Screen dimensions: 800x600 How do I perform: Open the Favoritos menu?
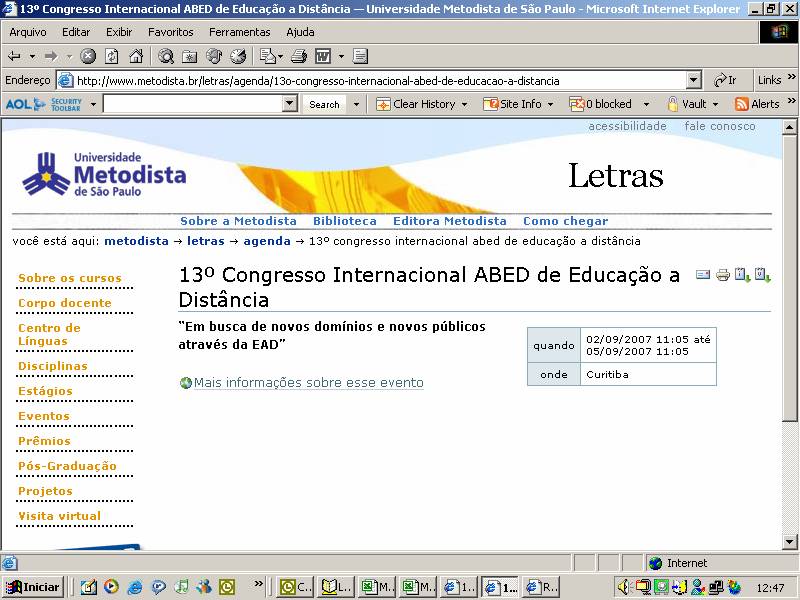point(171,32)
